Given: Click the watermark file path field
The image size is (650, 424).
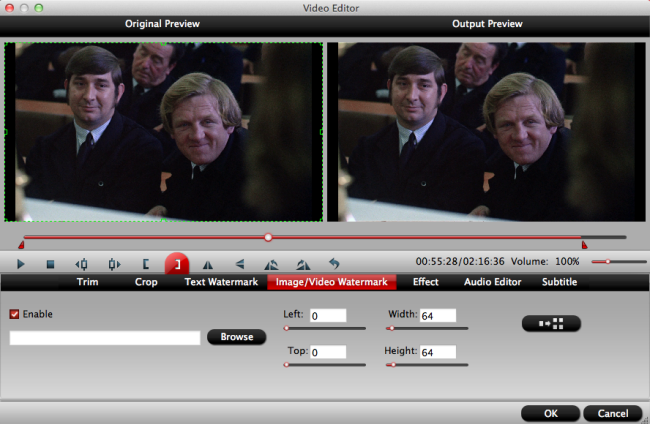Looking at the screenshot, I should point(105,338).
